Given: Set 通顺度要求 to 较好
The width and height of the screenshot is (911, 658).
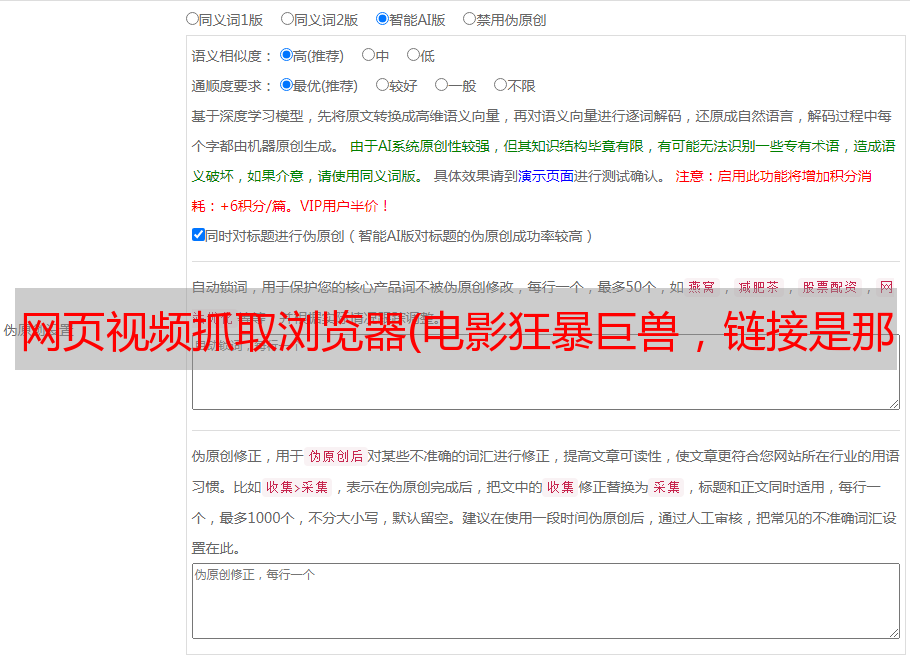Looking at the screenshot, I should click(382, 85).
